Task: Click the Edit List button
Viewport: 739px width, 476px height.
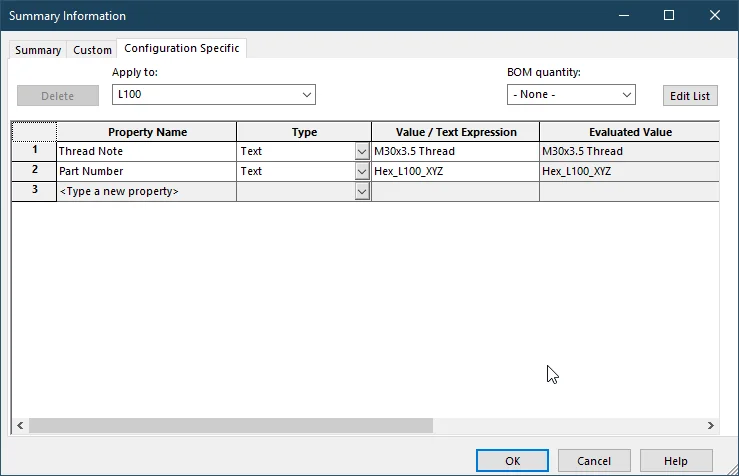Action: [x=689, y=96]
